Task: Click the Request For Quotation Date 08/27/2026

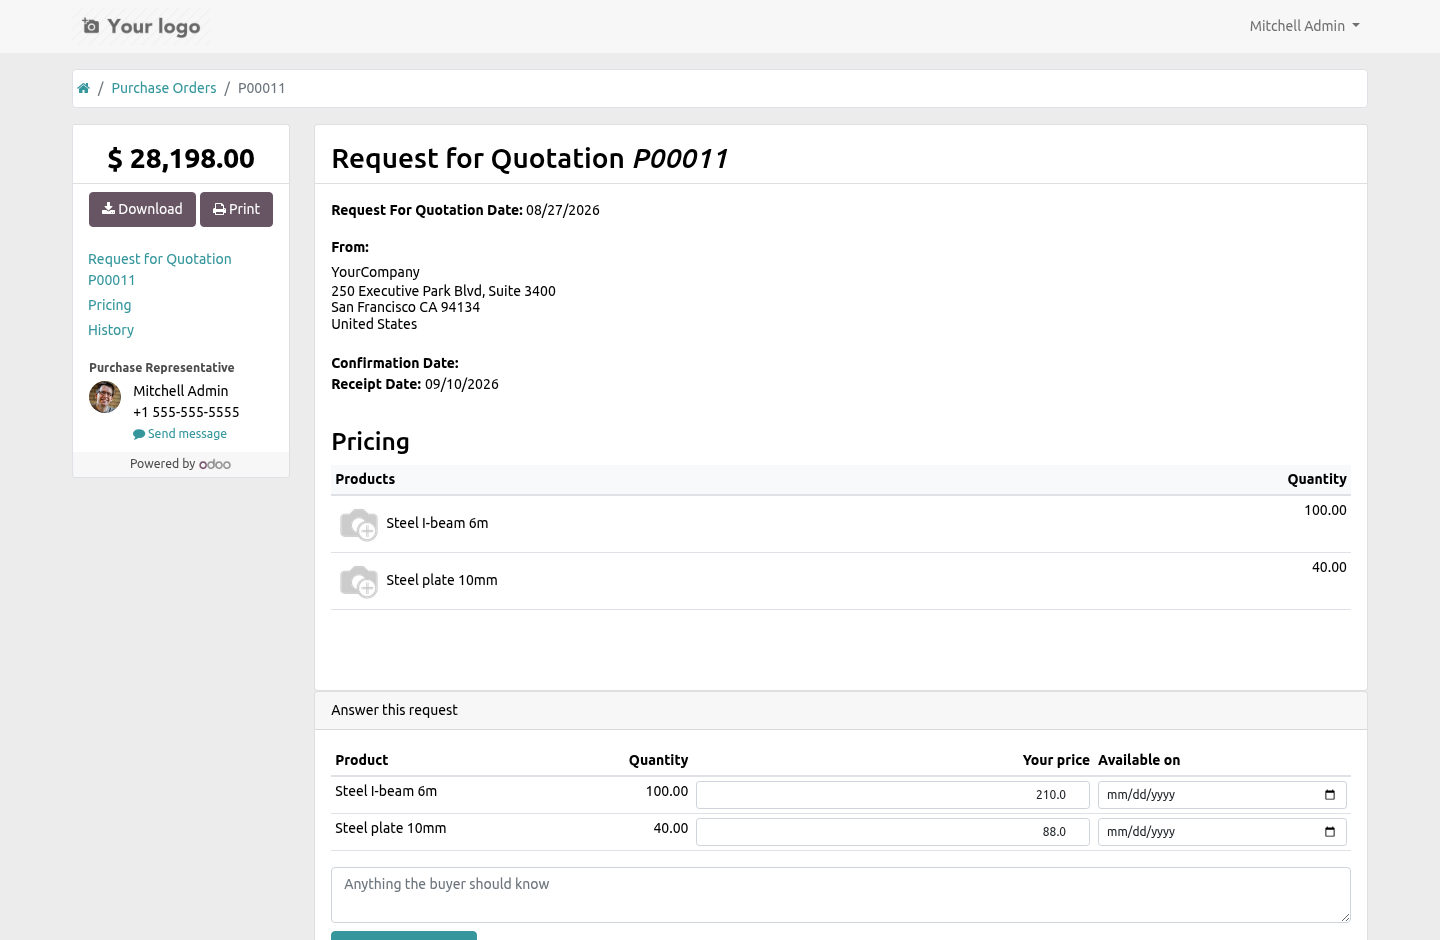Action: pos(466,210)
